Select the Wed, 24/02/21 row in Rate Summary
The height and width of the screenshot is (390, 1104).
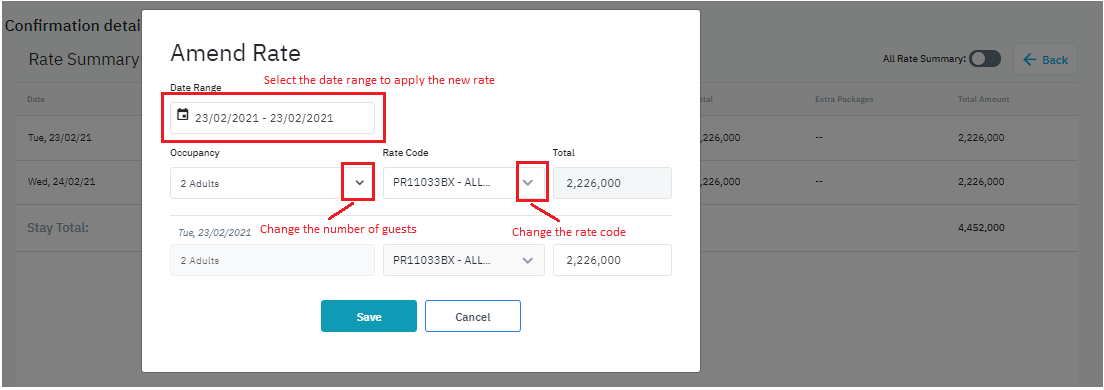551,182
